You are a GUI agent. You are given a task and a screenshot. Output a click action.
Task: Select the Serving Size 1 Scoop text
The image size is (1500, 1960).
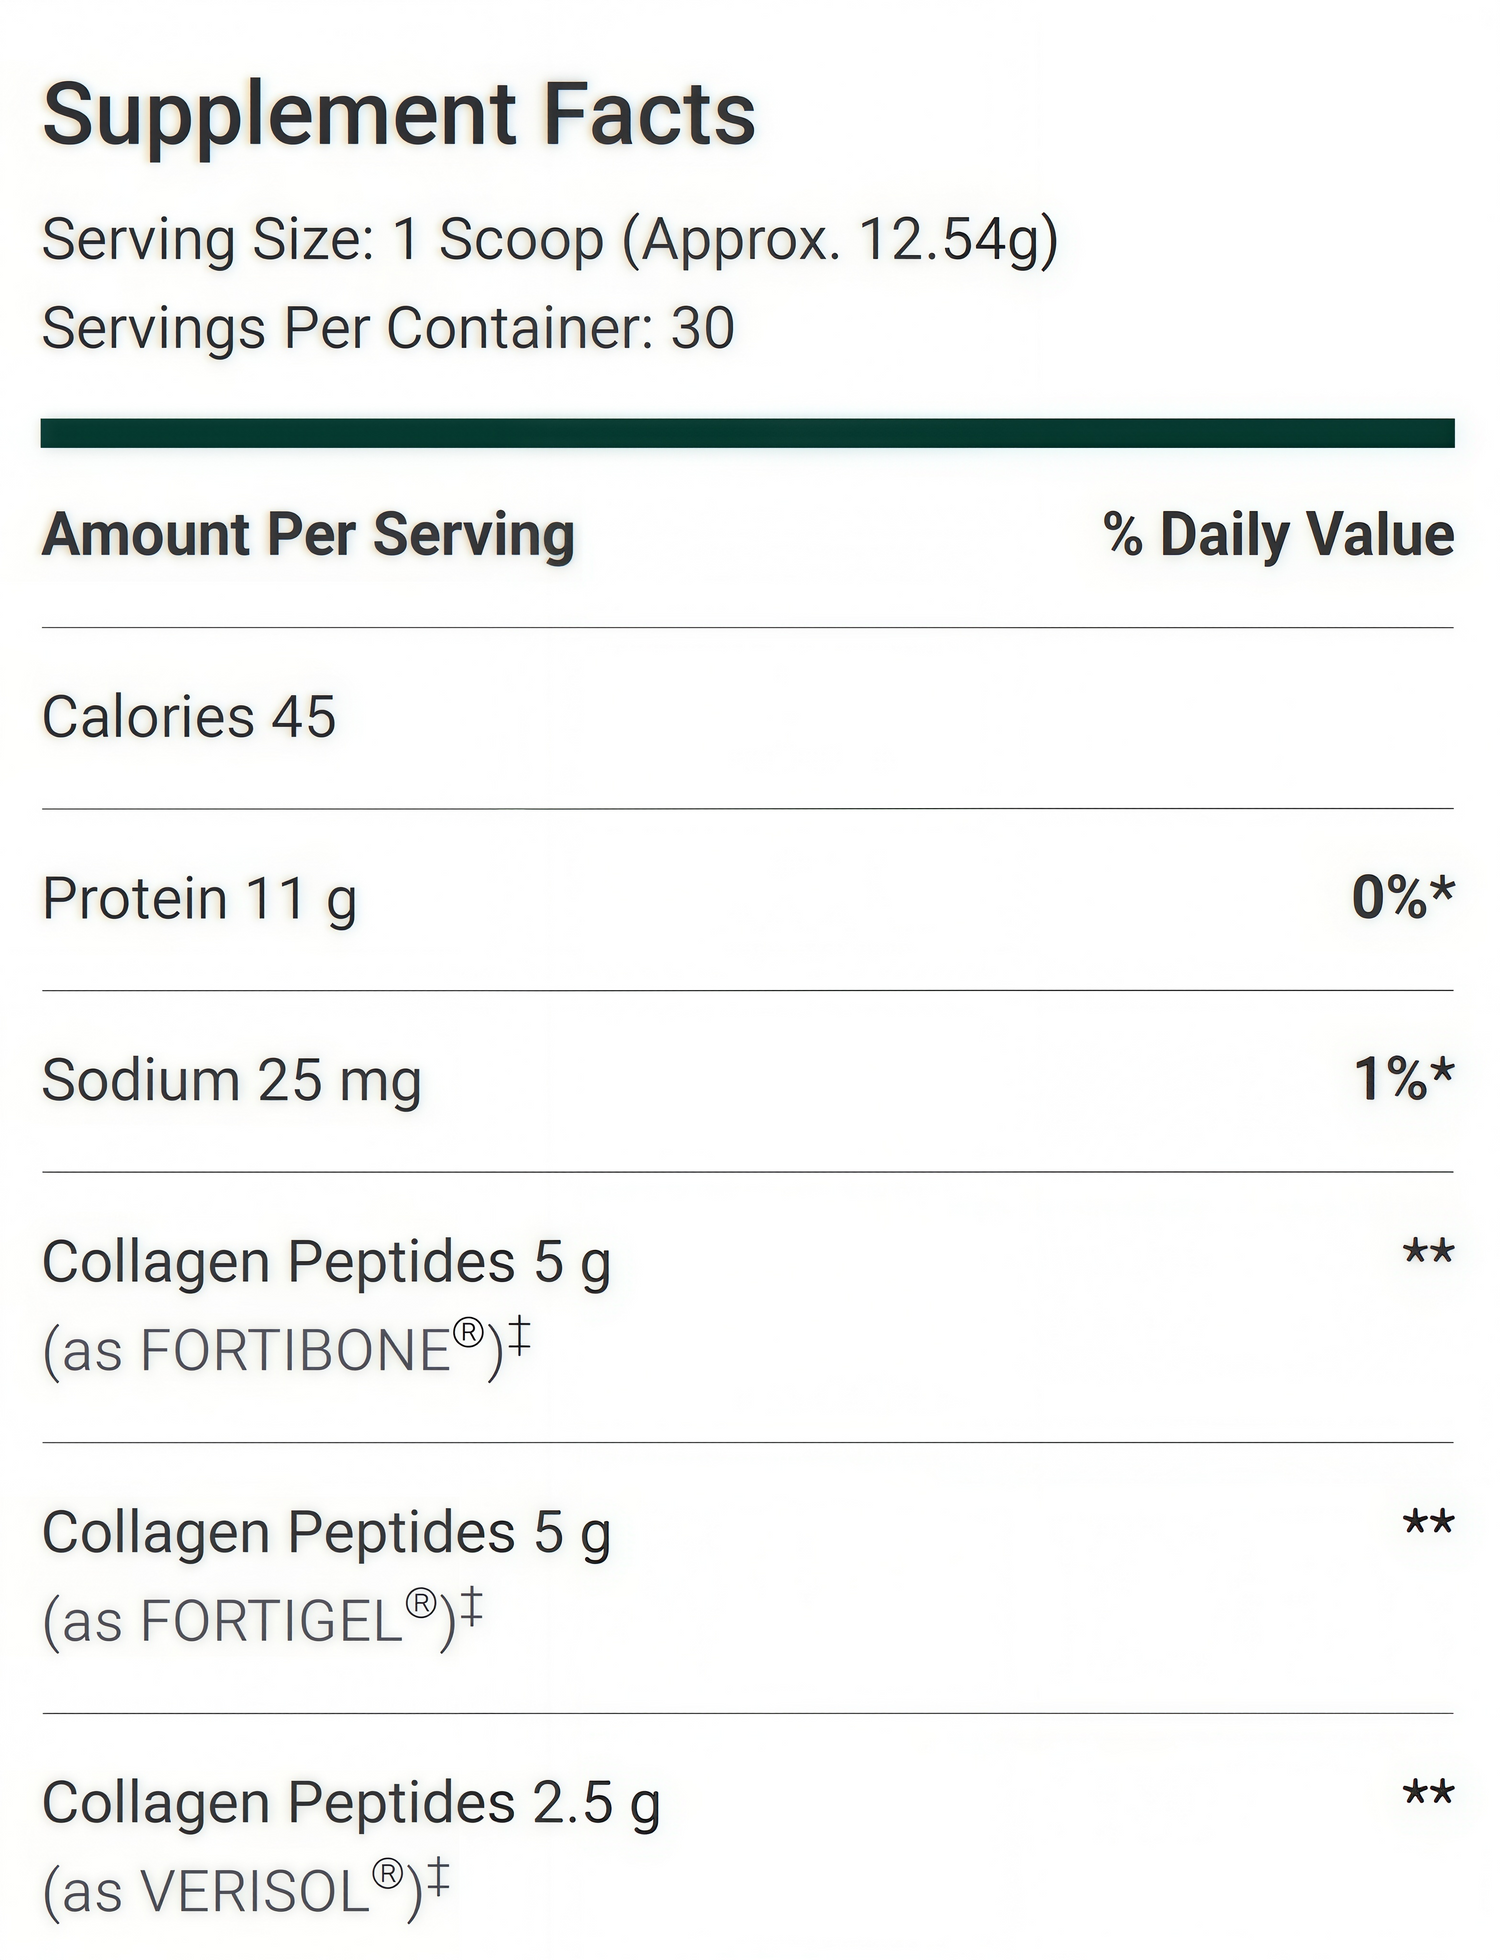549,241
